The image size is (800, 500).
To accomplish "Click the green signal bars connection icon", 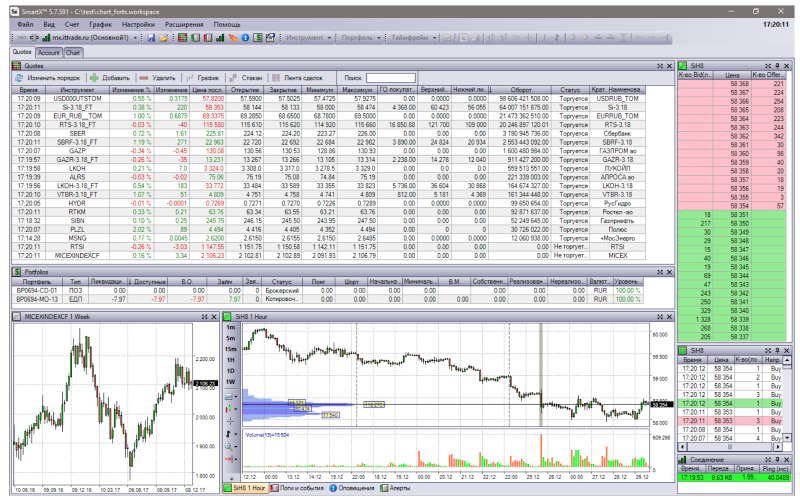I will click(46, 38).
